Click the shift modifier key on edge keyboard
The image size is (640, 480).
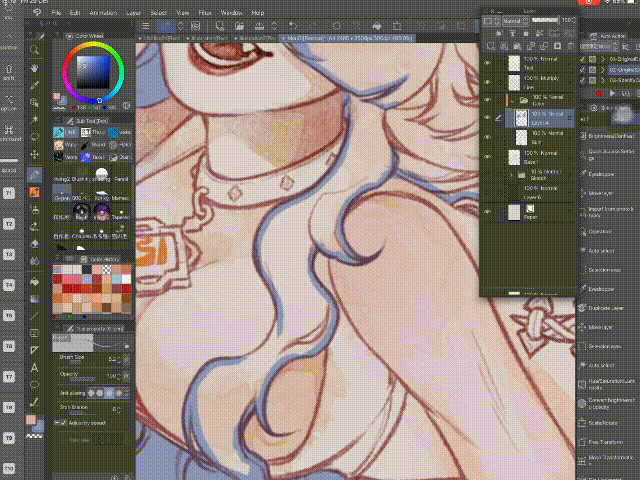coord(9,72)
